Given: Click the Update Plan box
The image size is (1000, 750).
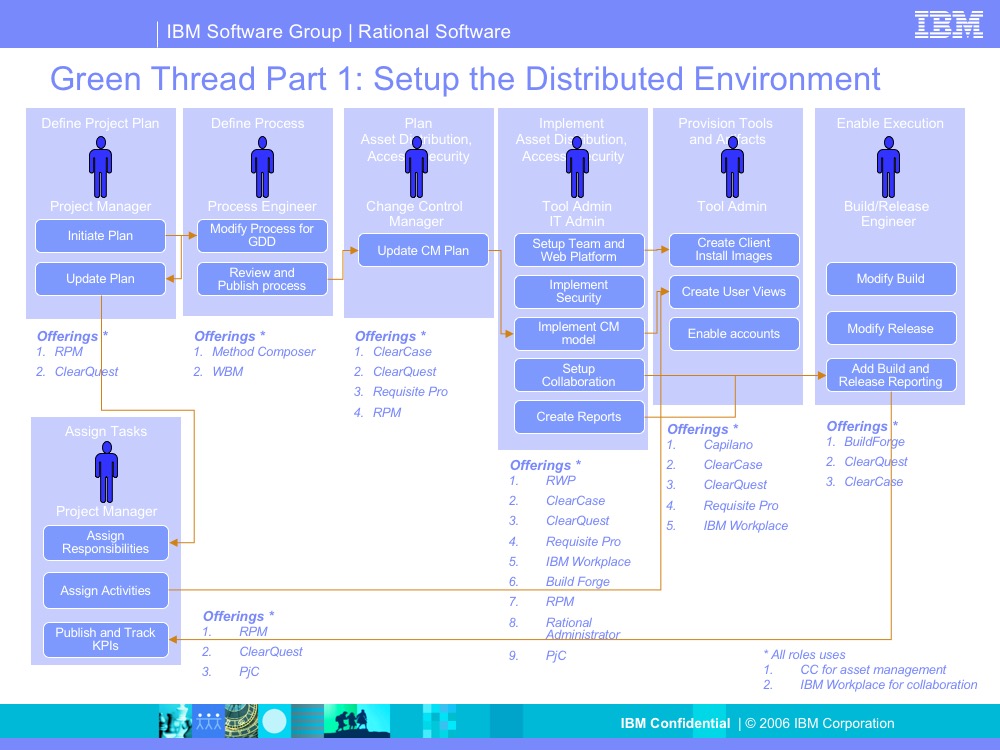Looking at the screenshot, I should [100, 279].
